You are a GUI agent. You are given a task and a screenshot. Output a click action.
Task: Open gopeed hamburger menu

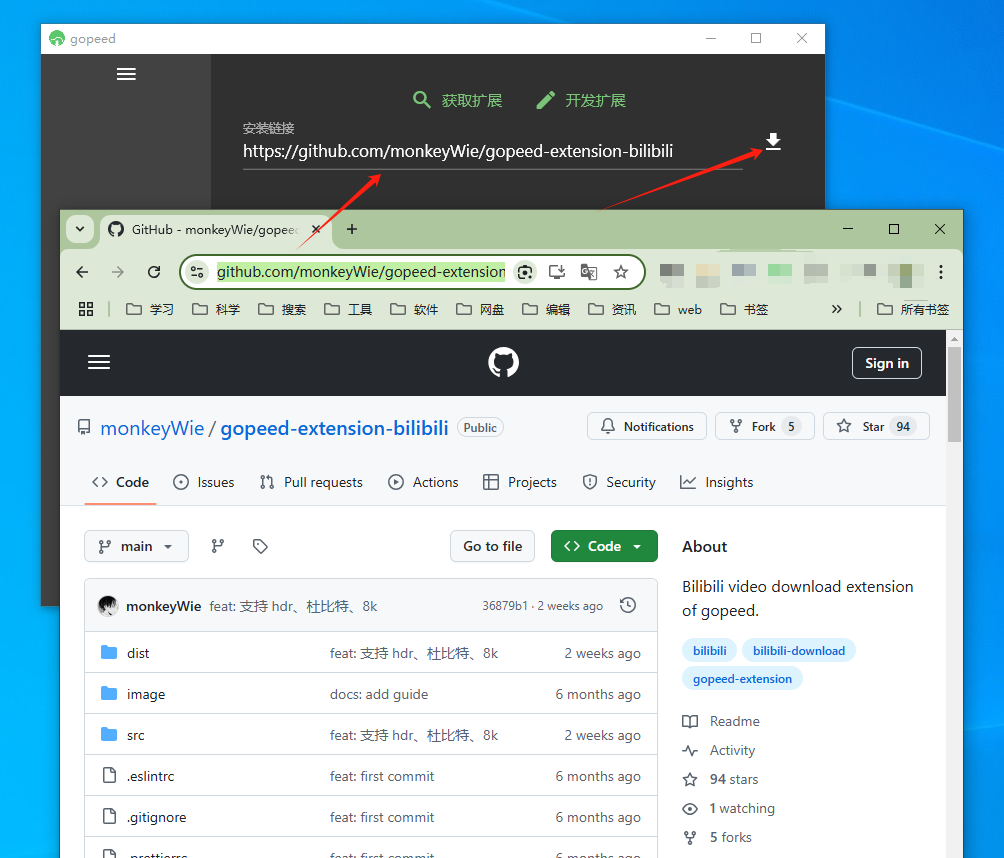126,74
